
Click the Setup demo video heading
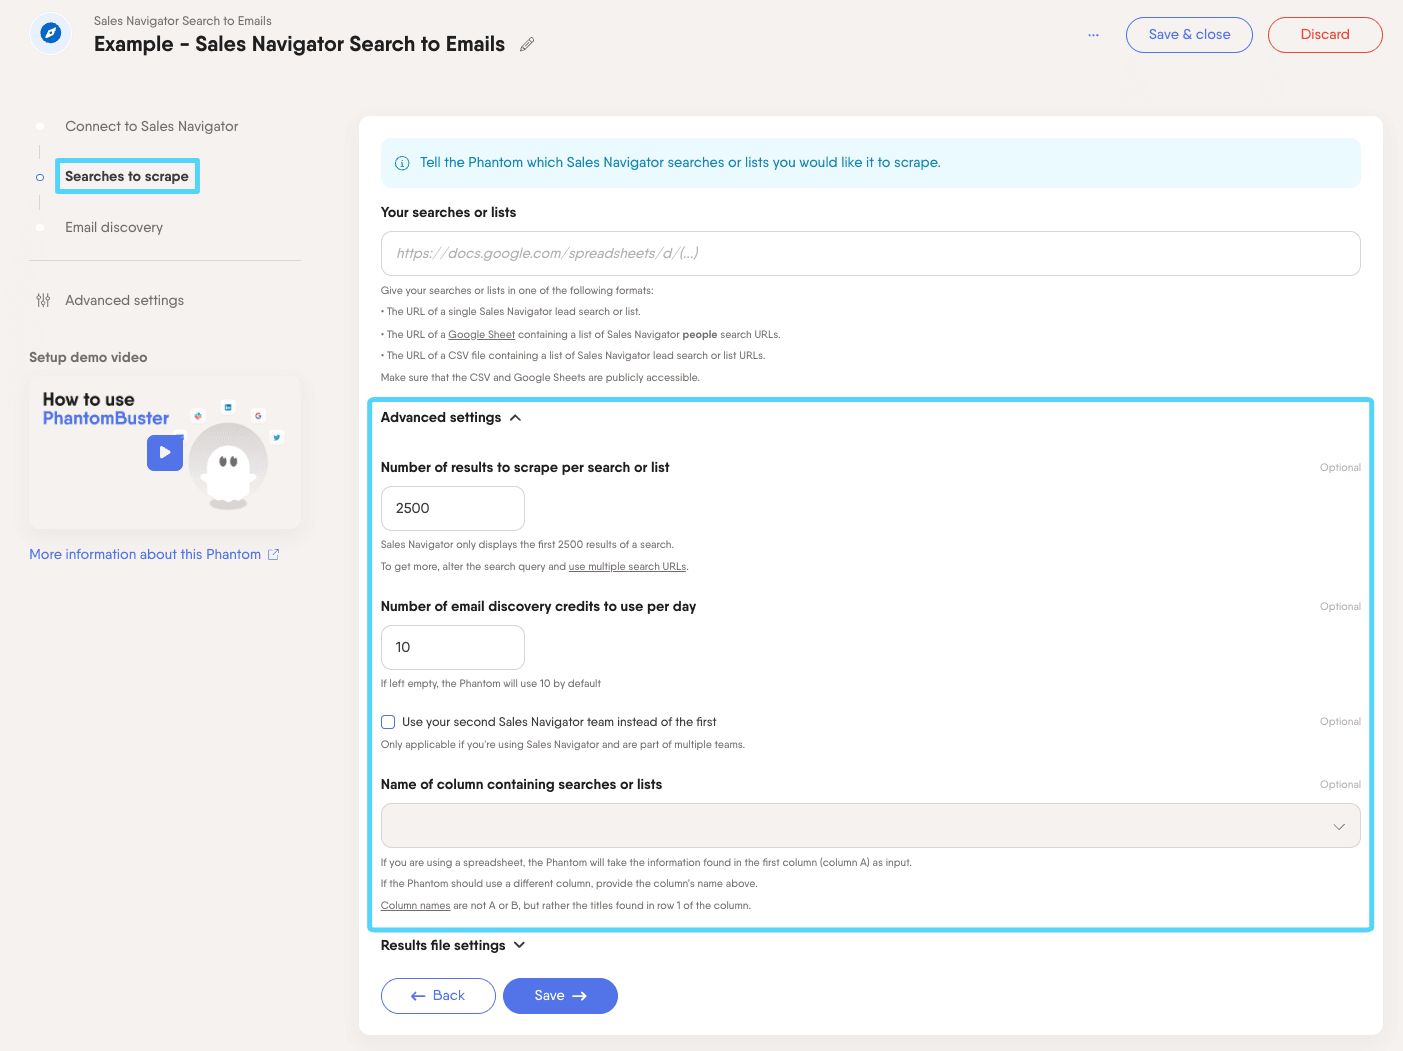88,357
